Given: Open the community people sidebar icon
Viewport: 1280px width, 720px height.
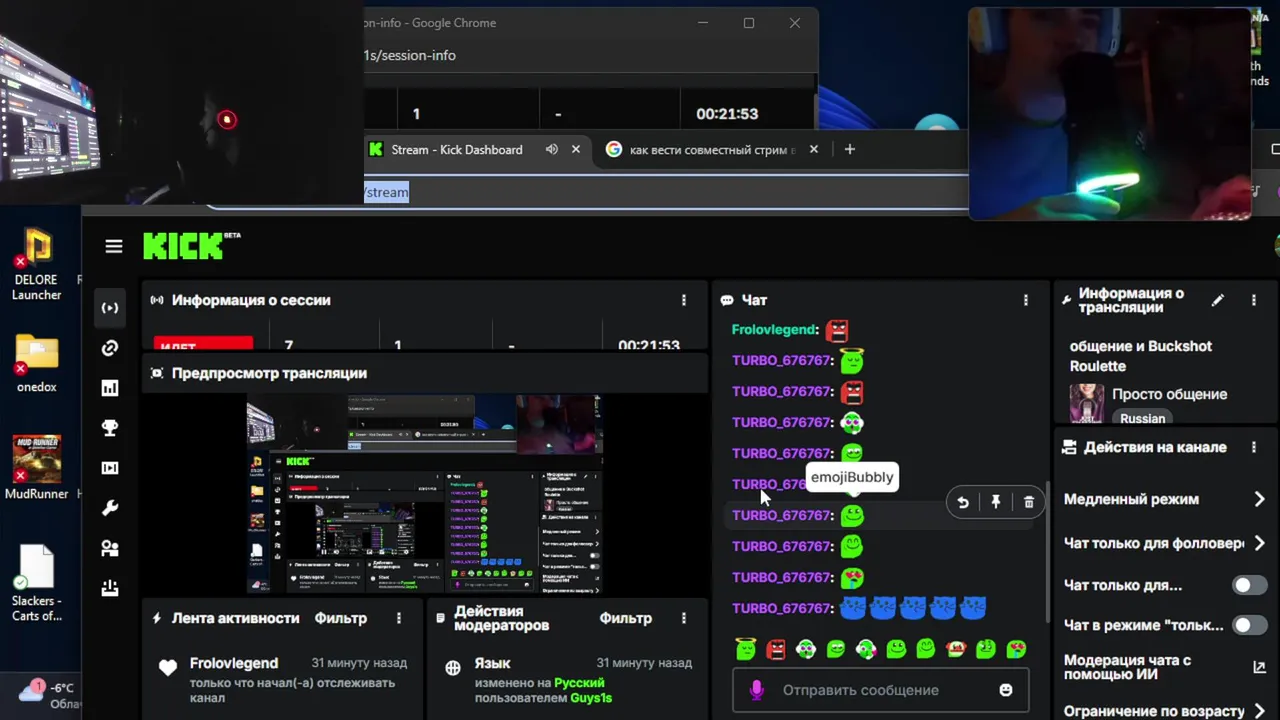Looking at the screenshot, I should (x=110, y=548).
